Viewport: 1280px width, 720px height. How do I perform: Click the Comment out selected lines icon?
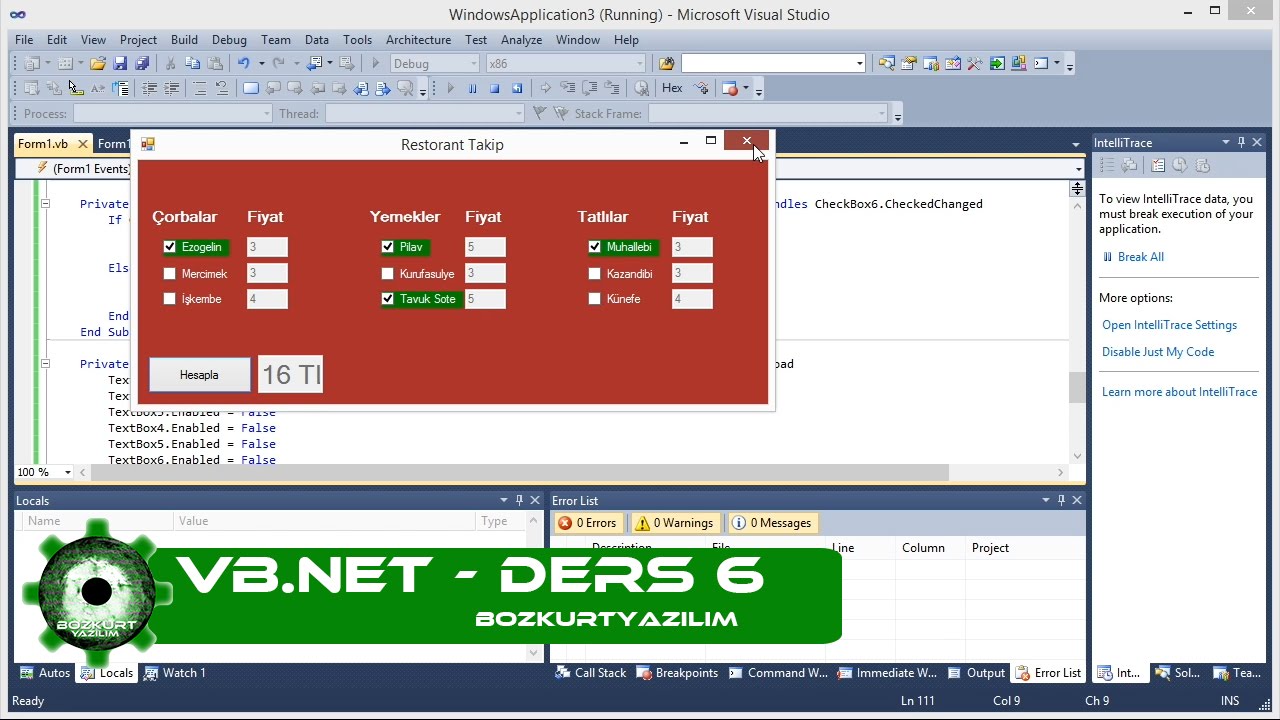tap(200, 88)
